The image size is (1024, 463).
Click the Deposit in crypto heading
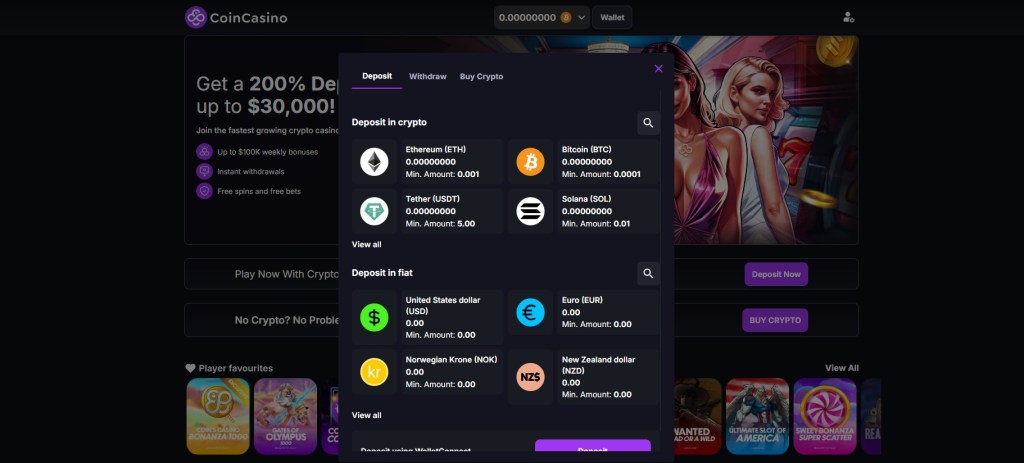coord(389,123)
